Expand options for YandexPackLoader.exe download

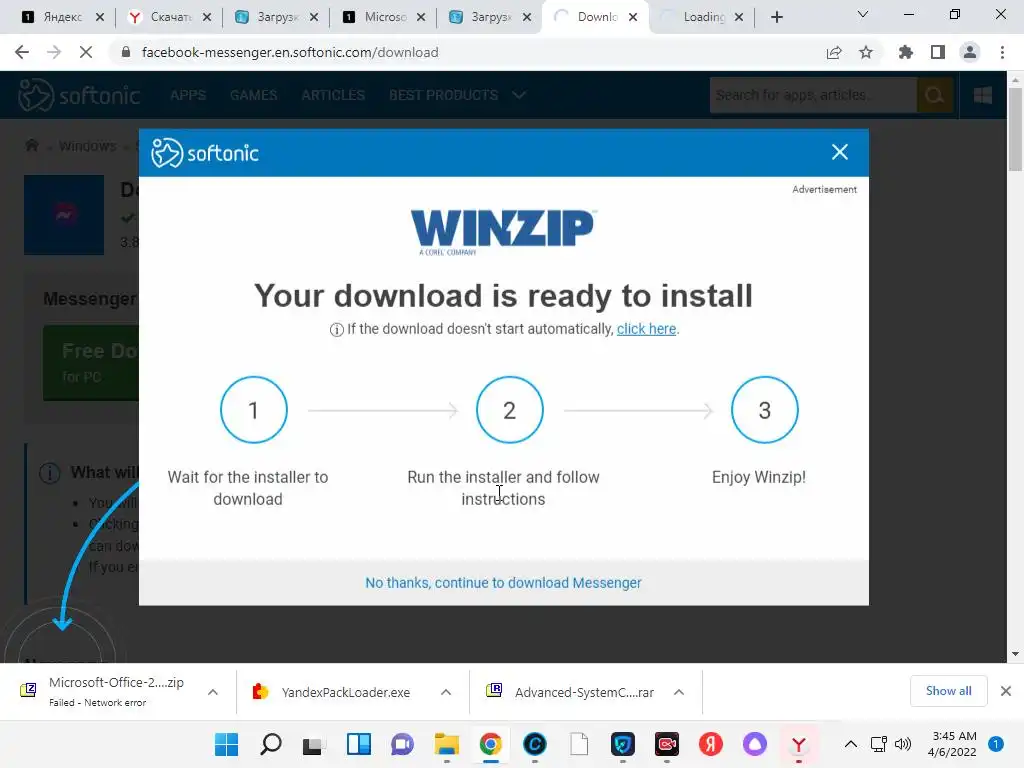[446, 692]
